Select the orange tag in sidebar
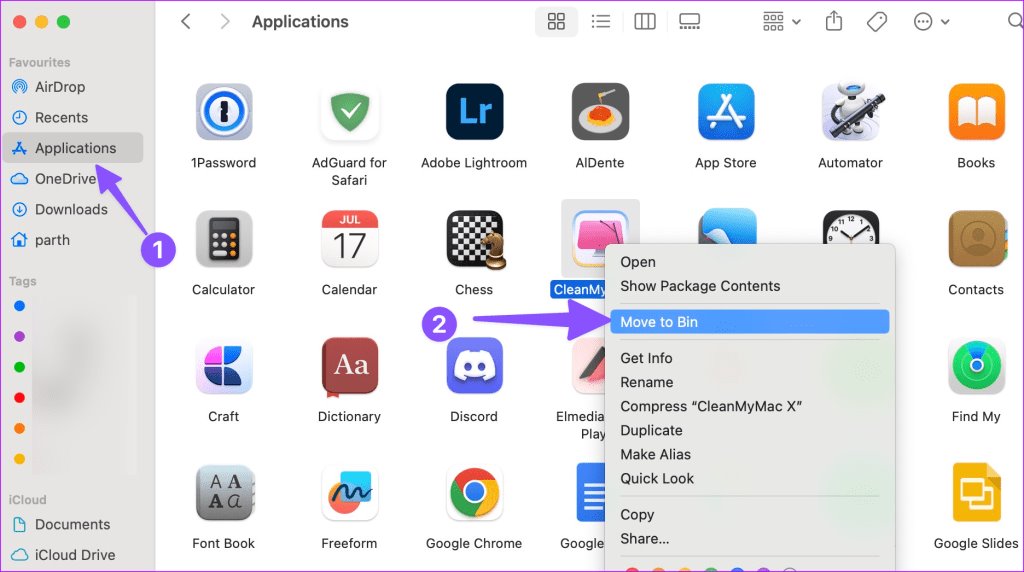 point(20,428)
